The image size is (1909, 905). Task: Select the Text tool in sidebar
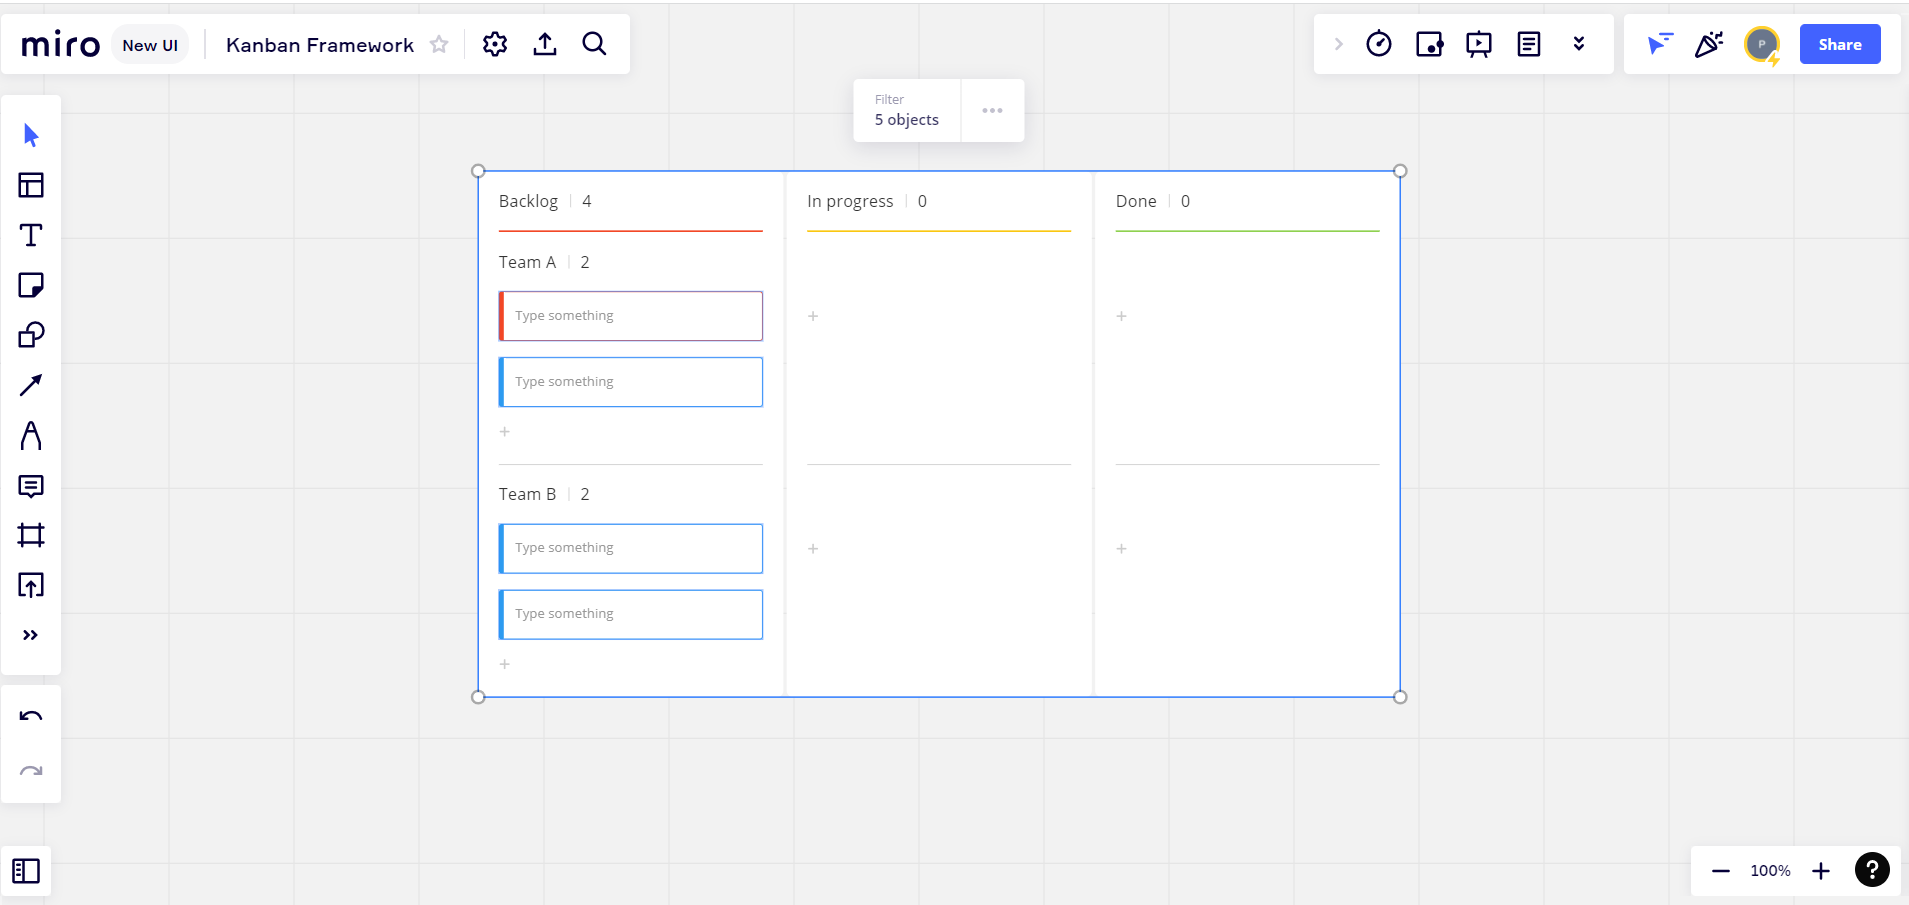click(x=31, y=235)
